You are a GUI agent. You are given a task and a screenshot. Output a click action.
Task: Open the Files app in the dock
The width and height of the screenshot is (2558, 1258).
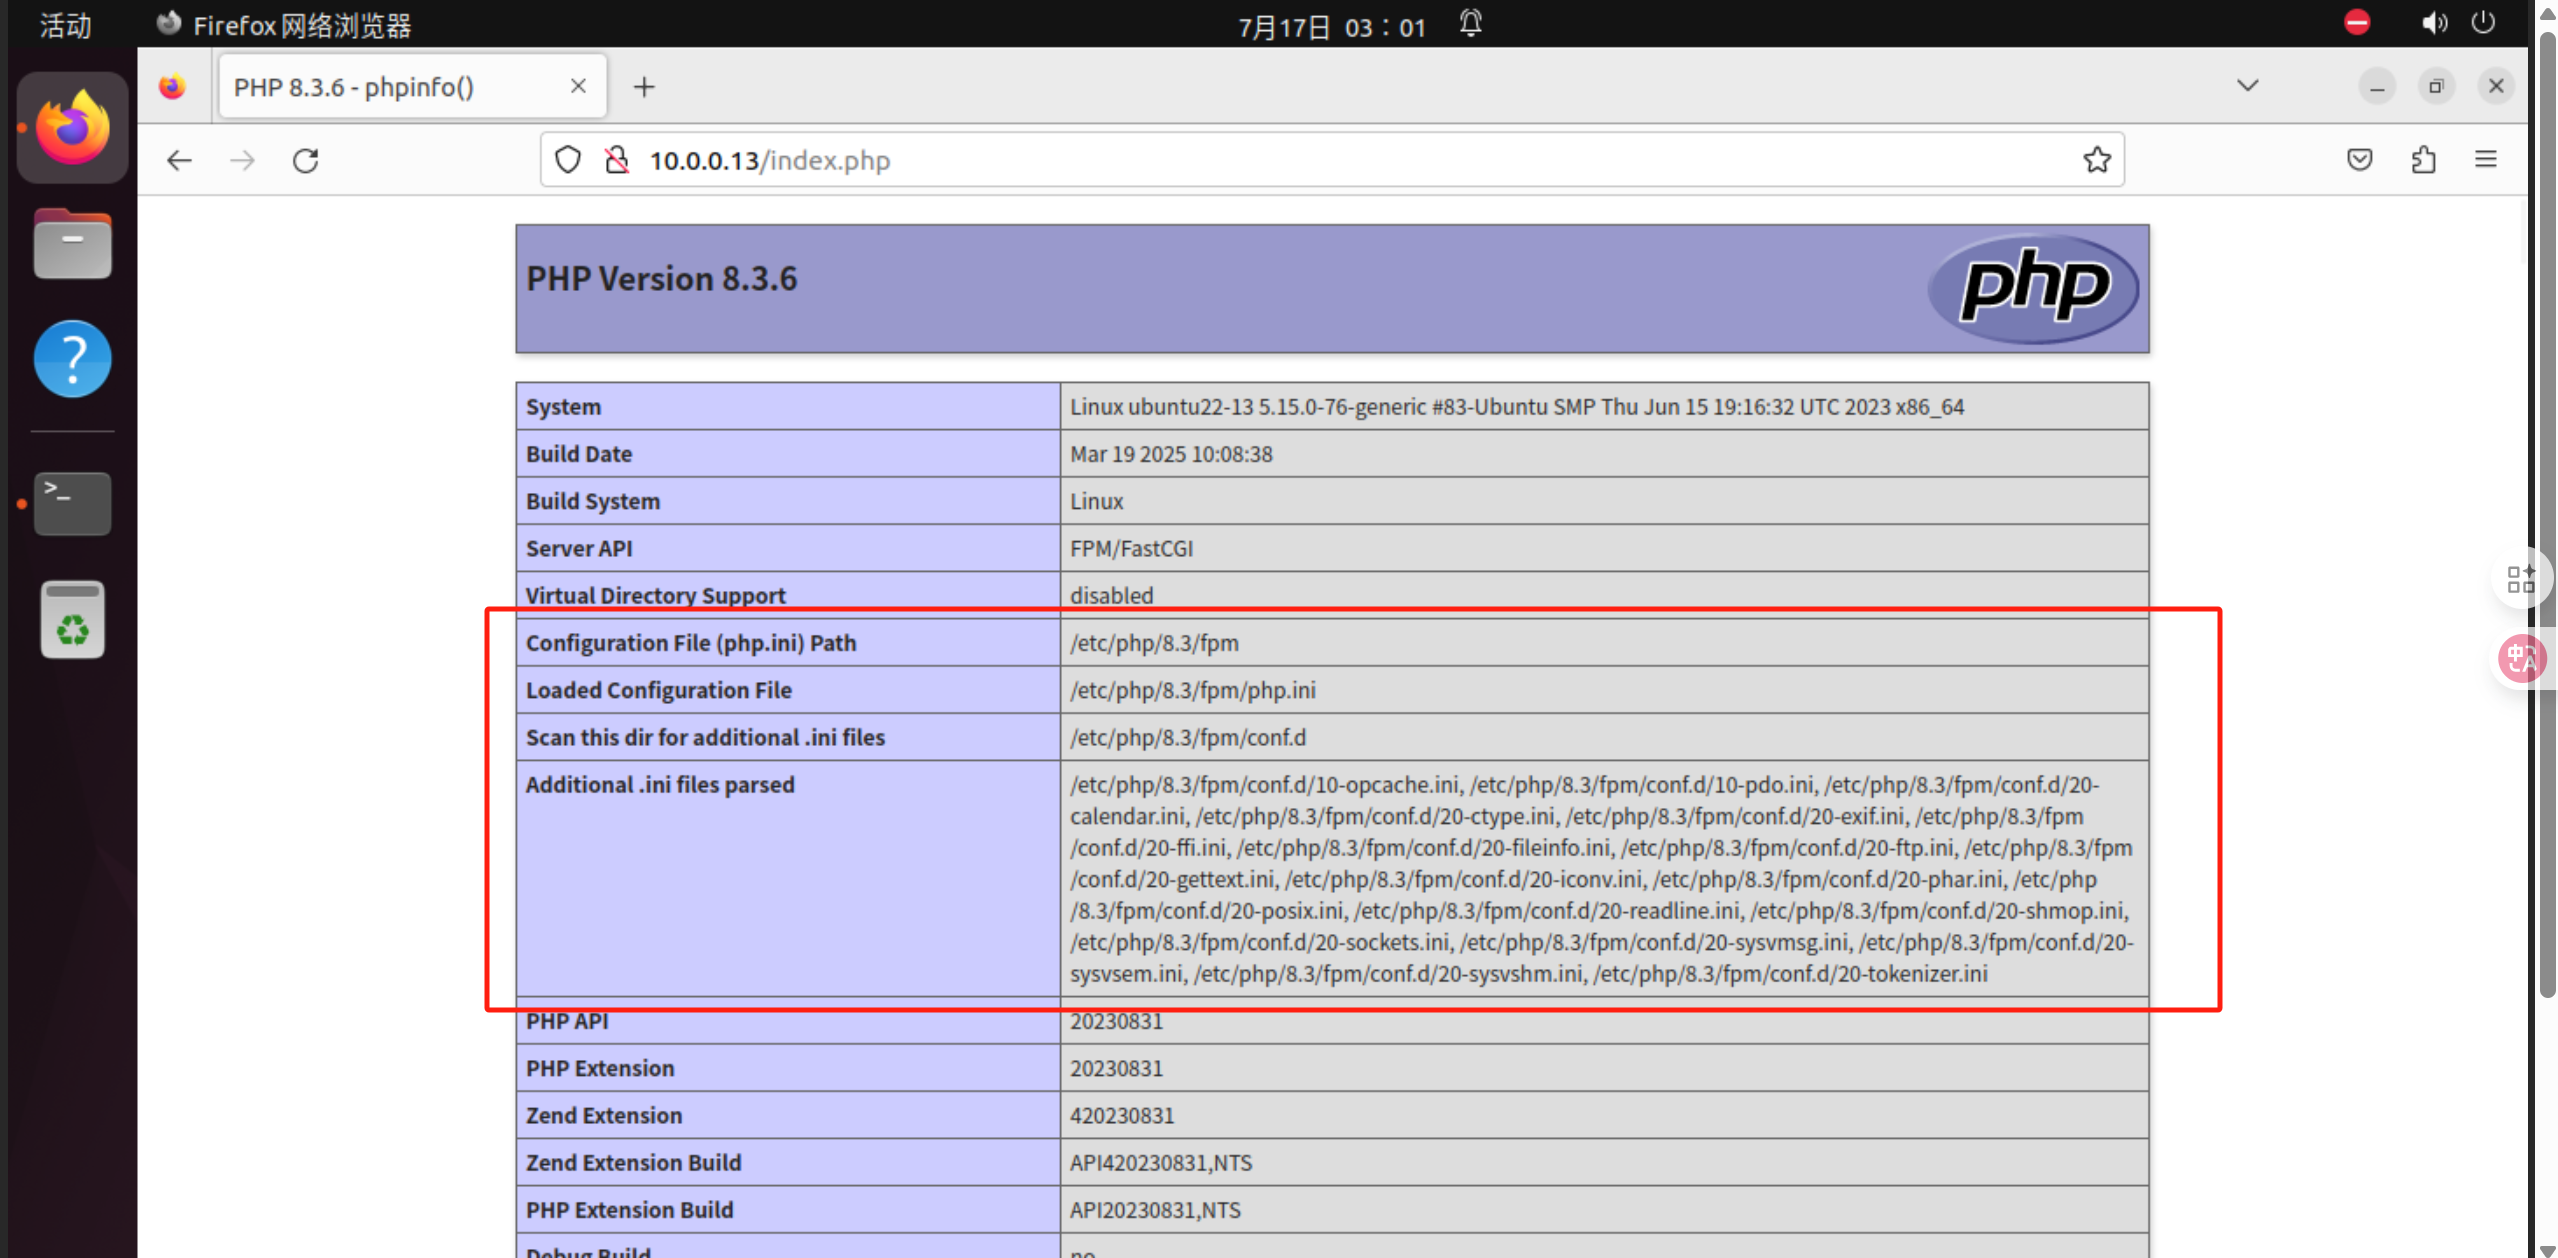pos(72,244)
